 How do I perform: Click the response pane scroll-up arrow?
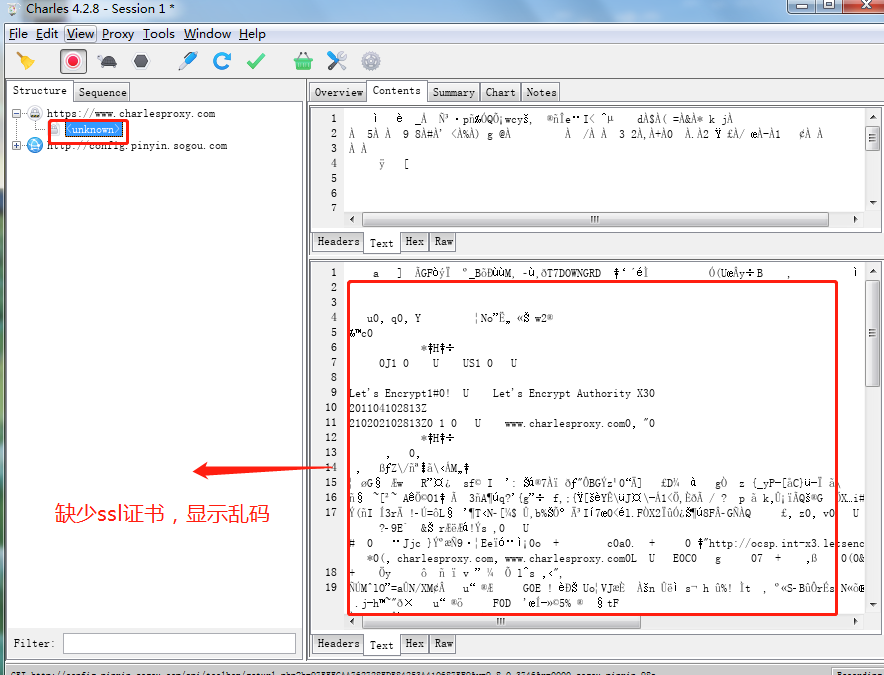pos(873,271)
